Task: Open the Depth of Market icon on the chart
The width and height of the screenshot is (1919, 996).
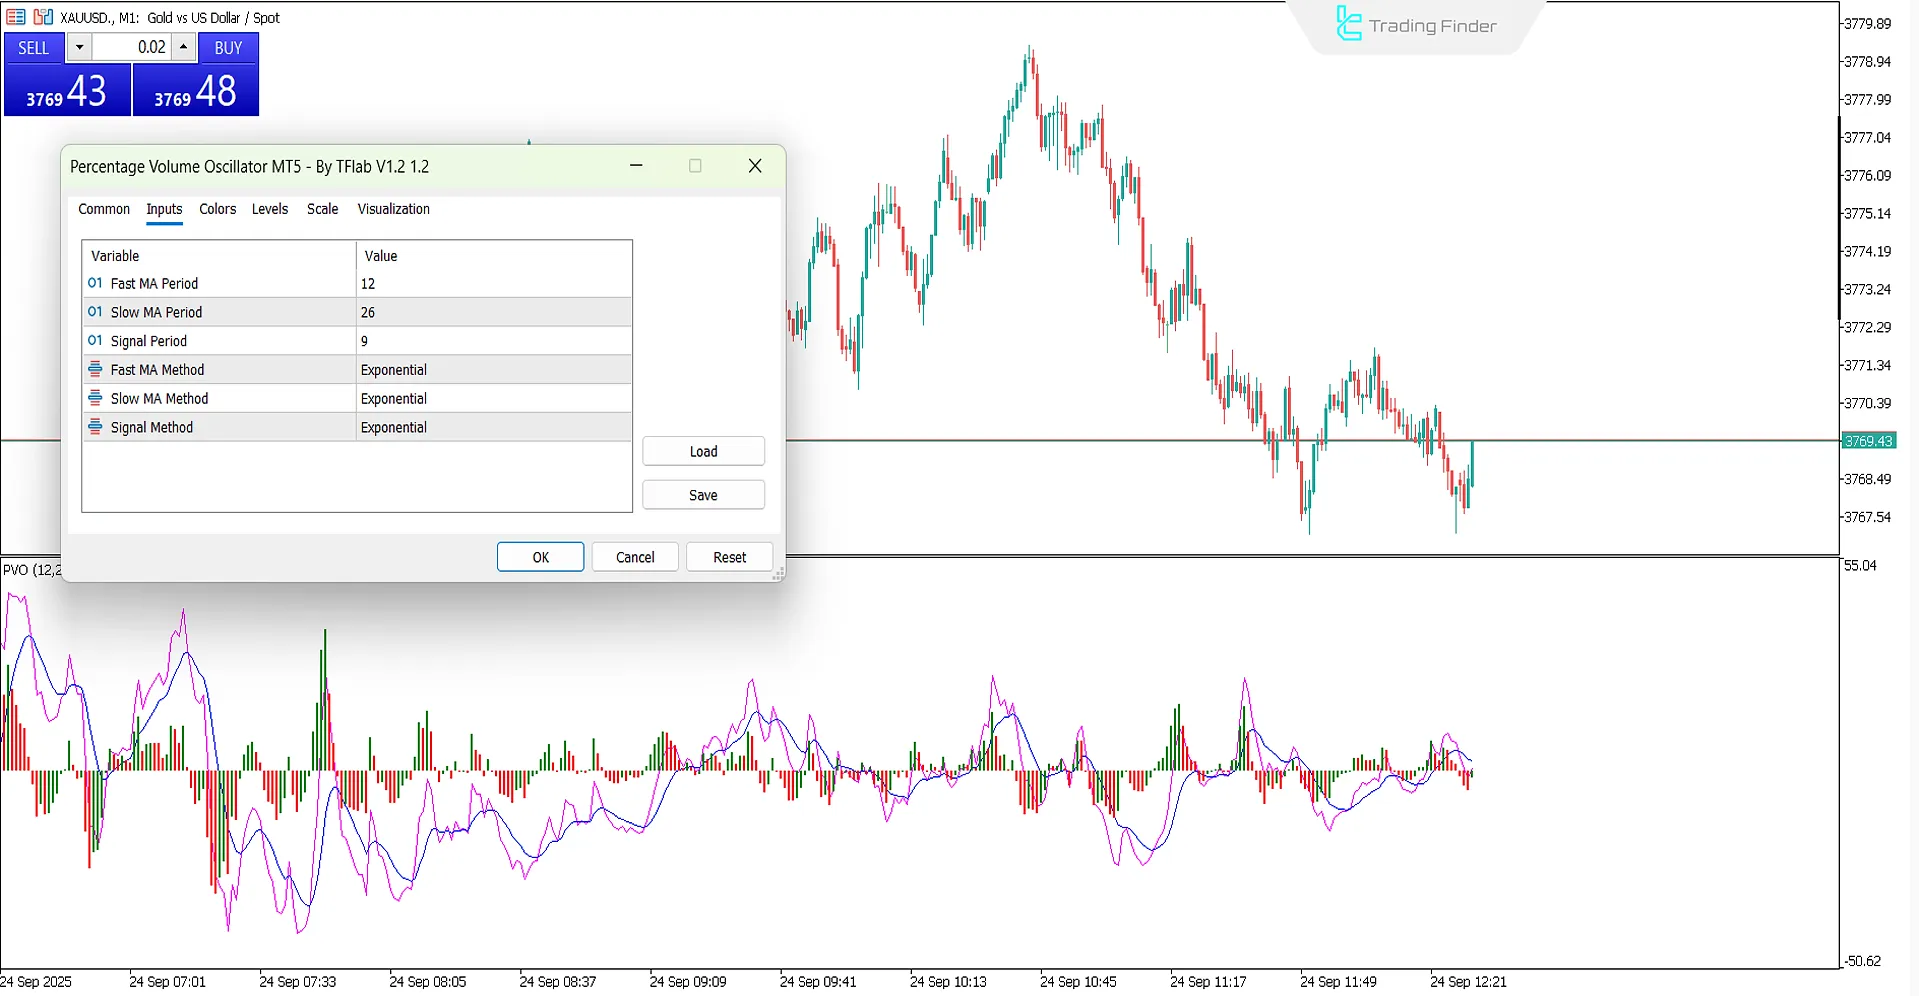Action: [x=16, y=17]
